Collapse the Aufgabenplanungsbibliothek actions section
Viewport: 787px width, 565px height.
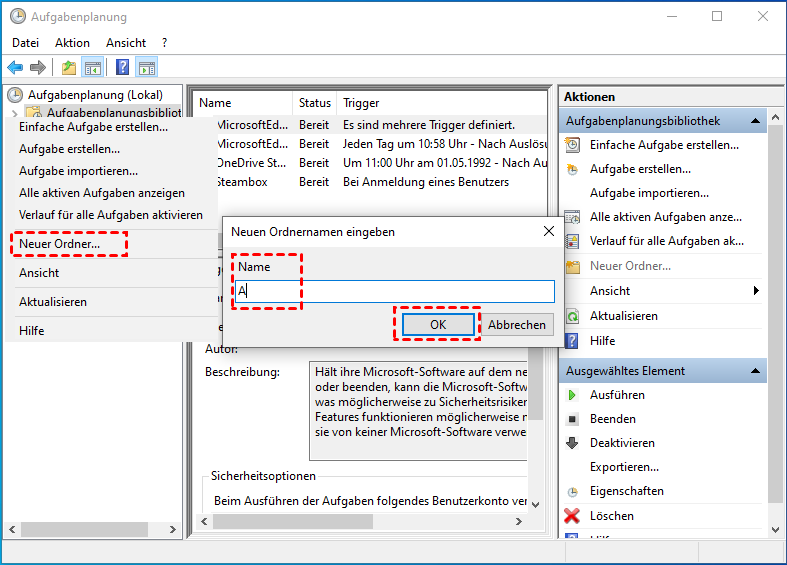pos(755,121)
